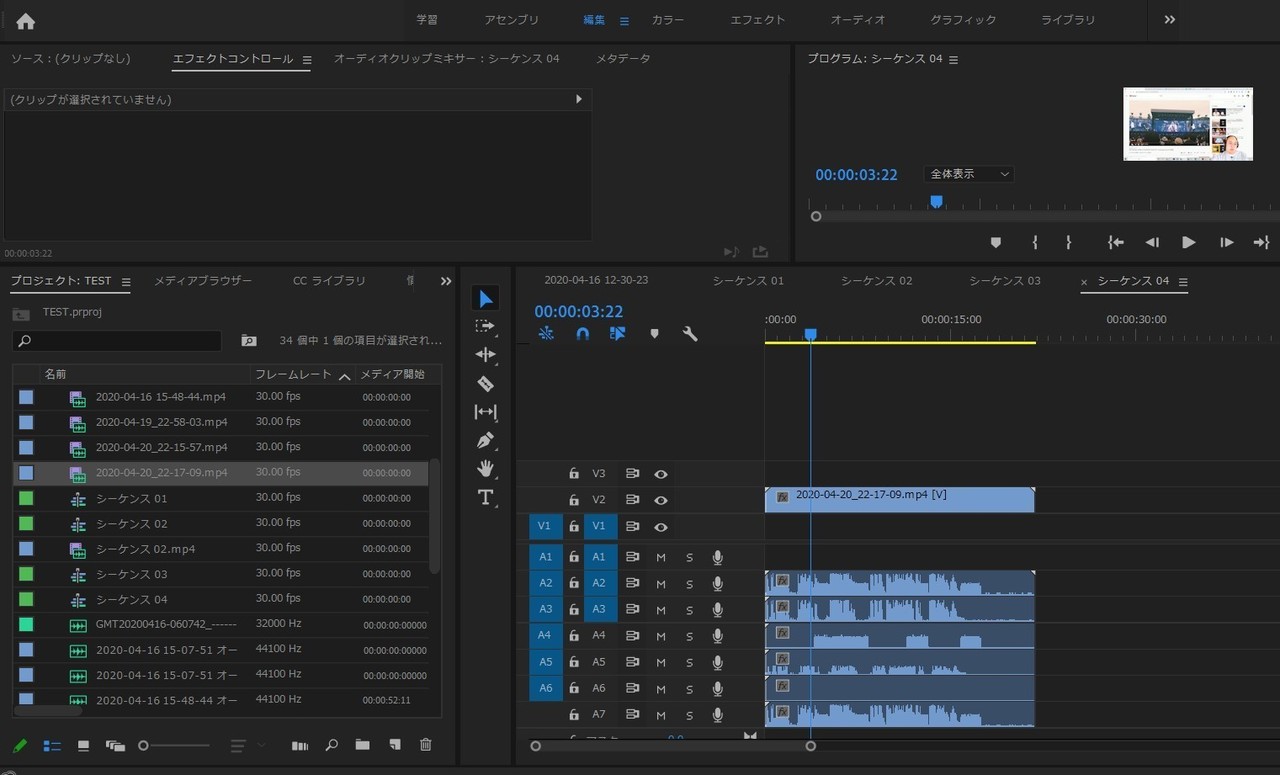Step back one frame
The height and width of the screenshot is (775, 1280).
[x=1152, y=242]
